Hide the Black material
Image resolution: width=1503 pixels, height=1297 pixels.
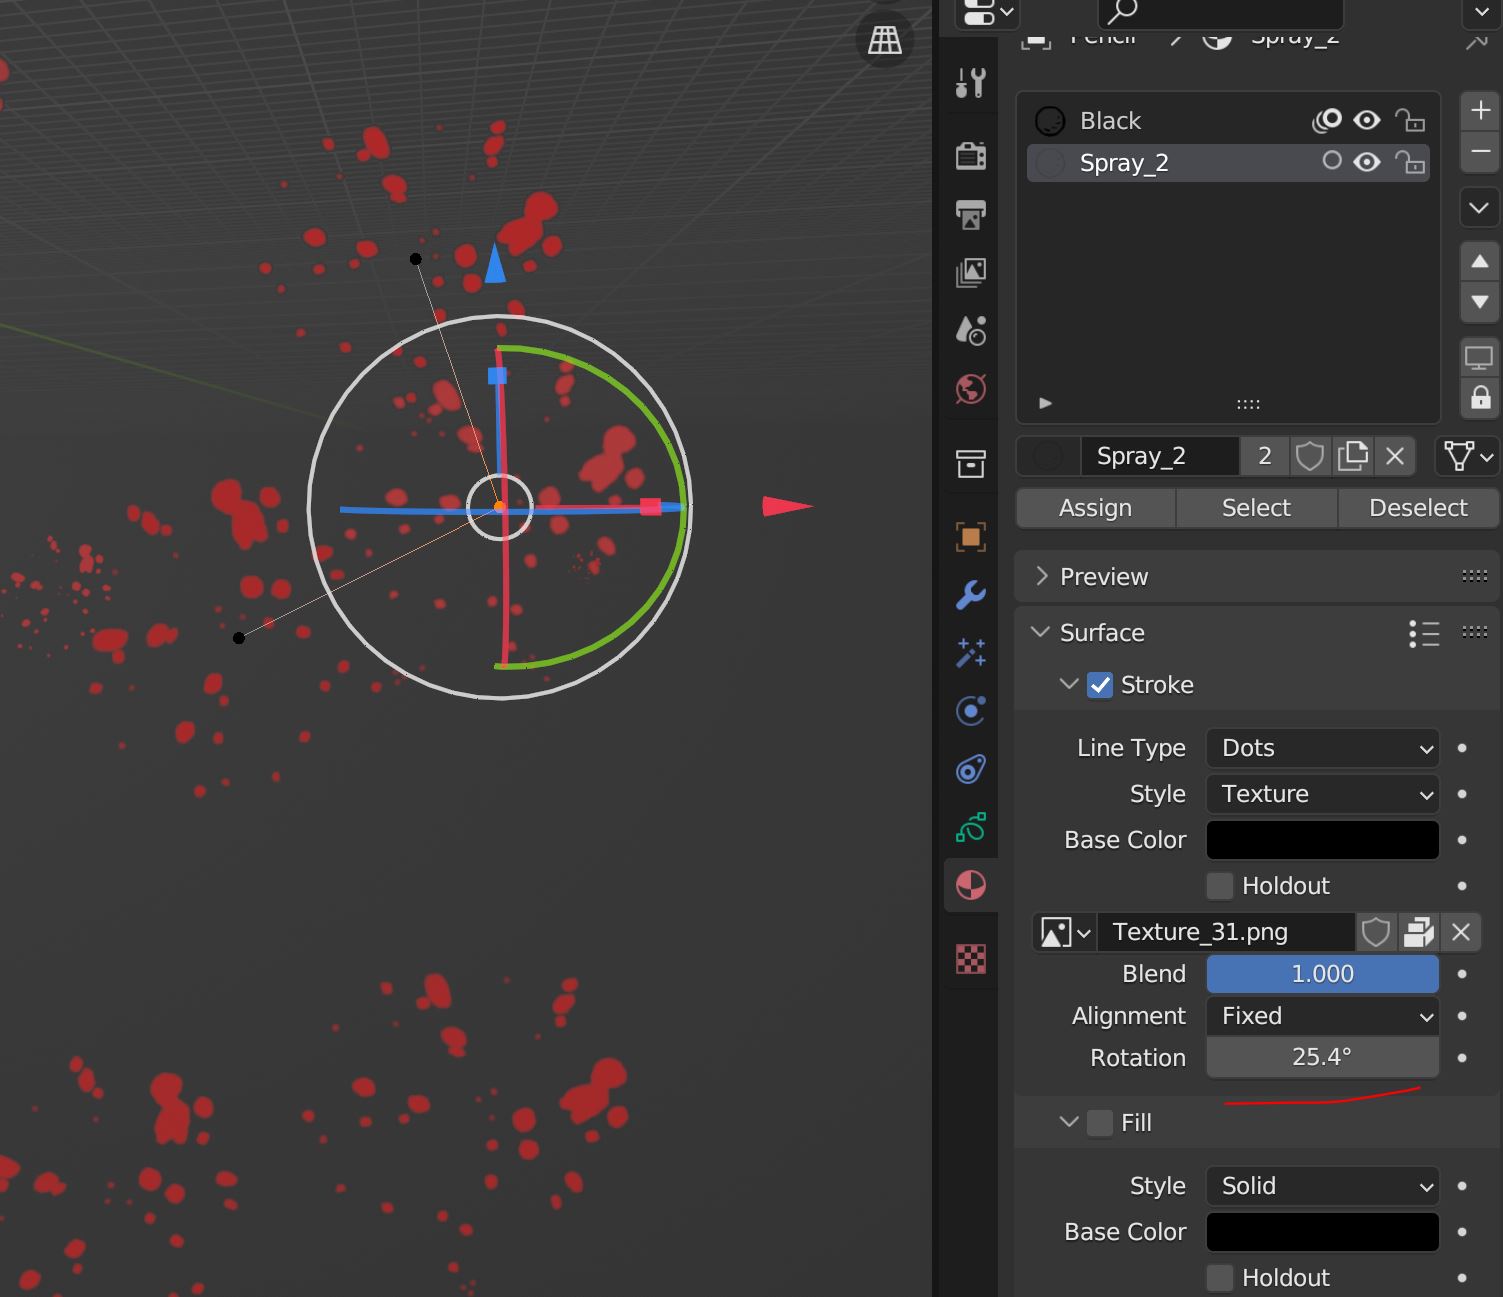(1367, 120)
